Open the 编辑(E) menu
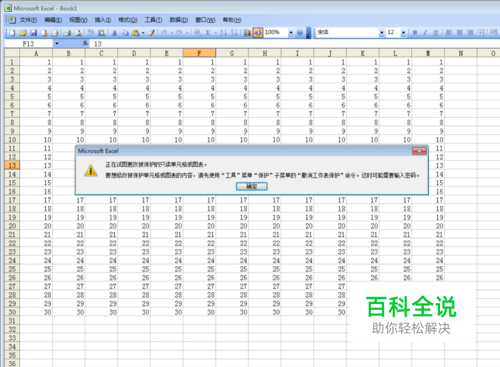 (x=53, y=20)
